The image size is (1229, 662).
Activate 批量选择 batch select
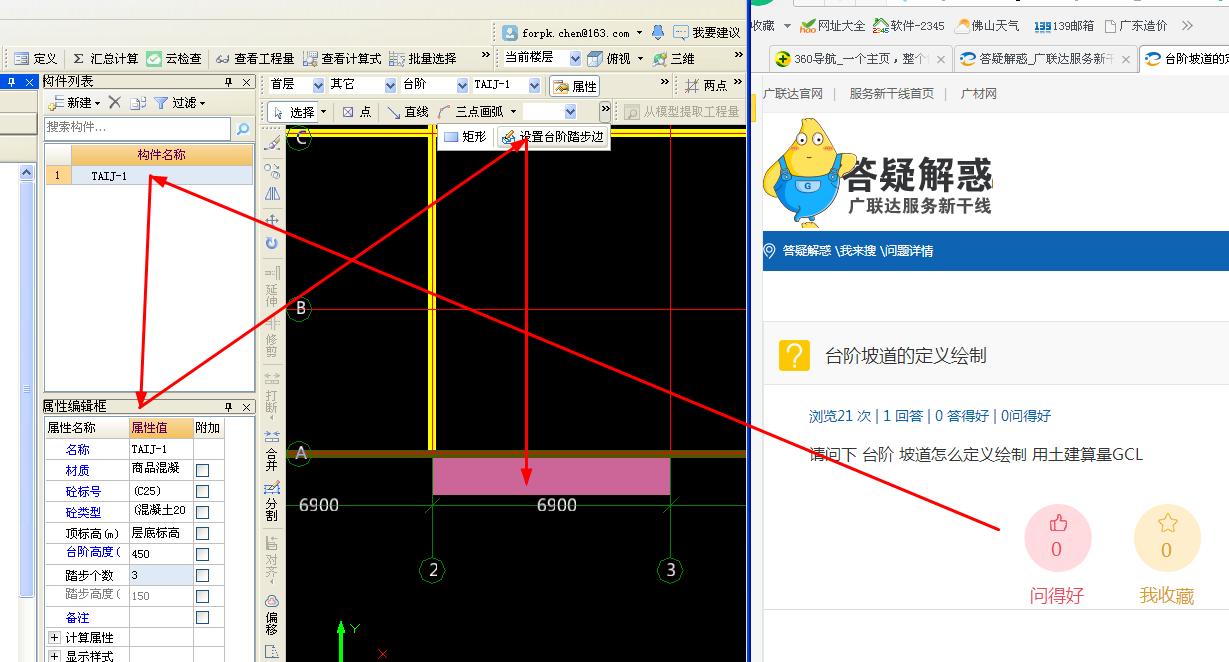[423, 59]
